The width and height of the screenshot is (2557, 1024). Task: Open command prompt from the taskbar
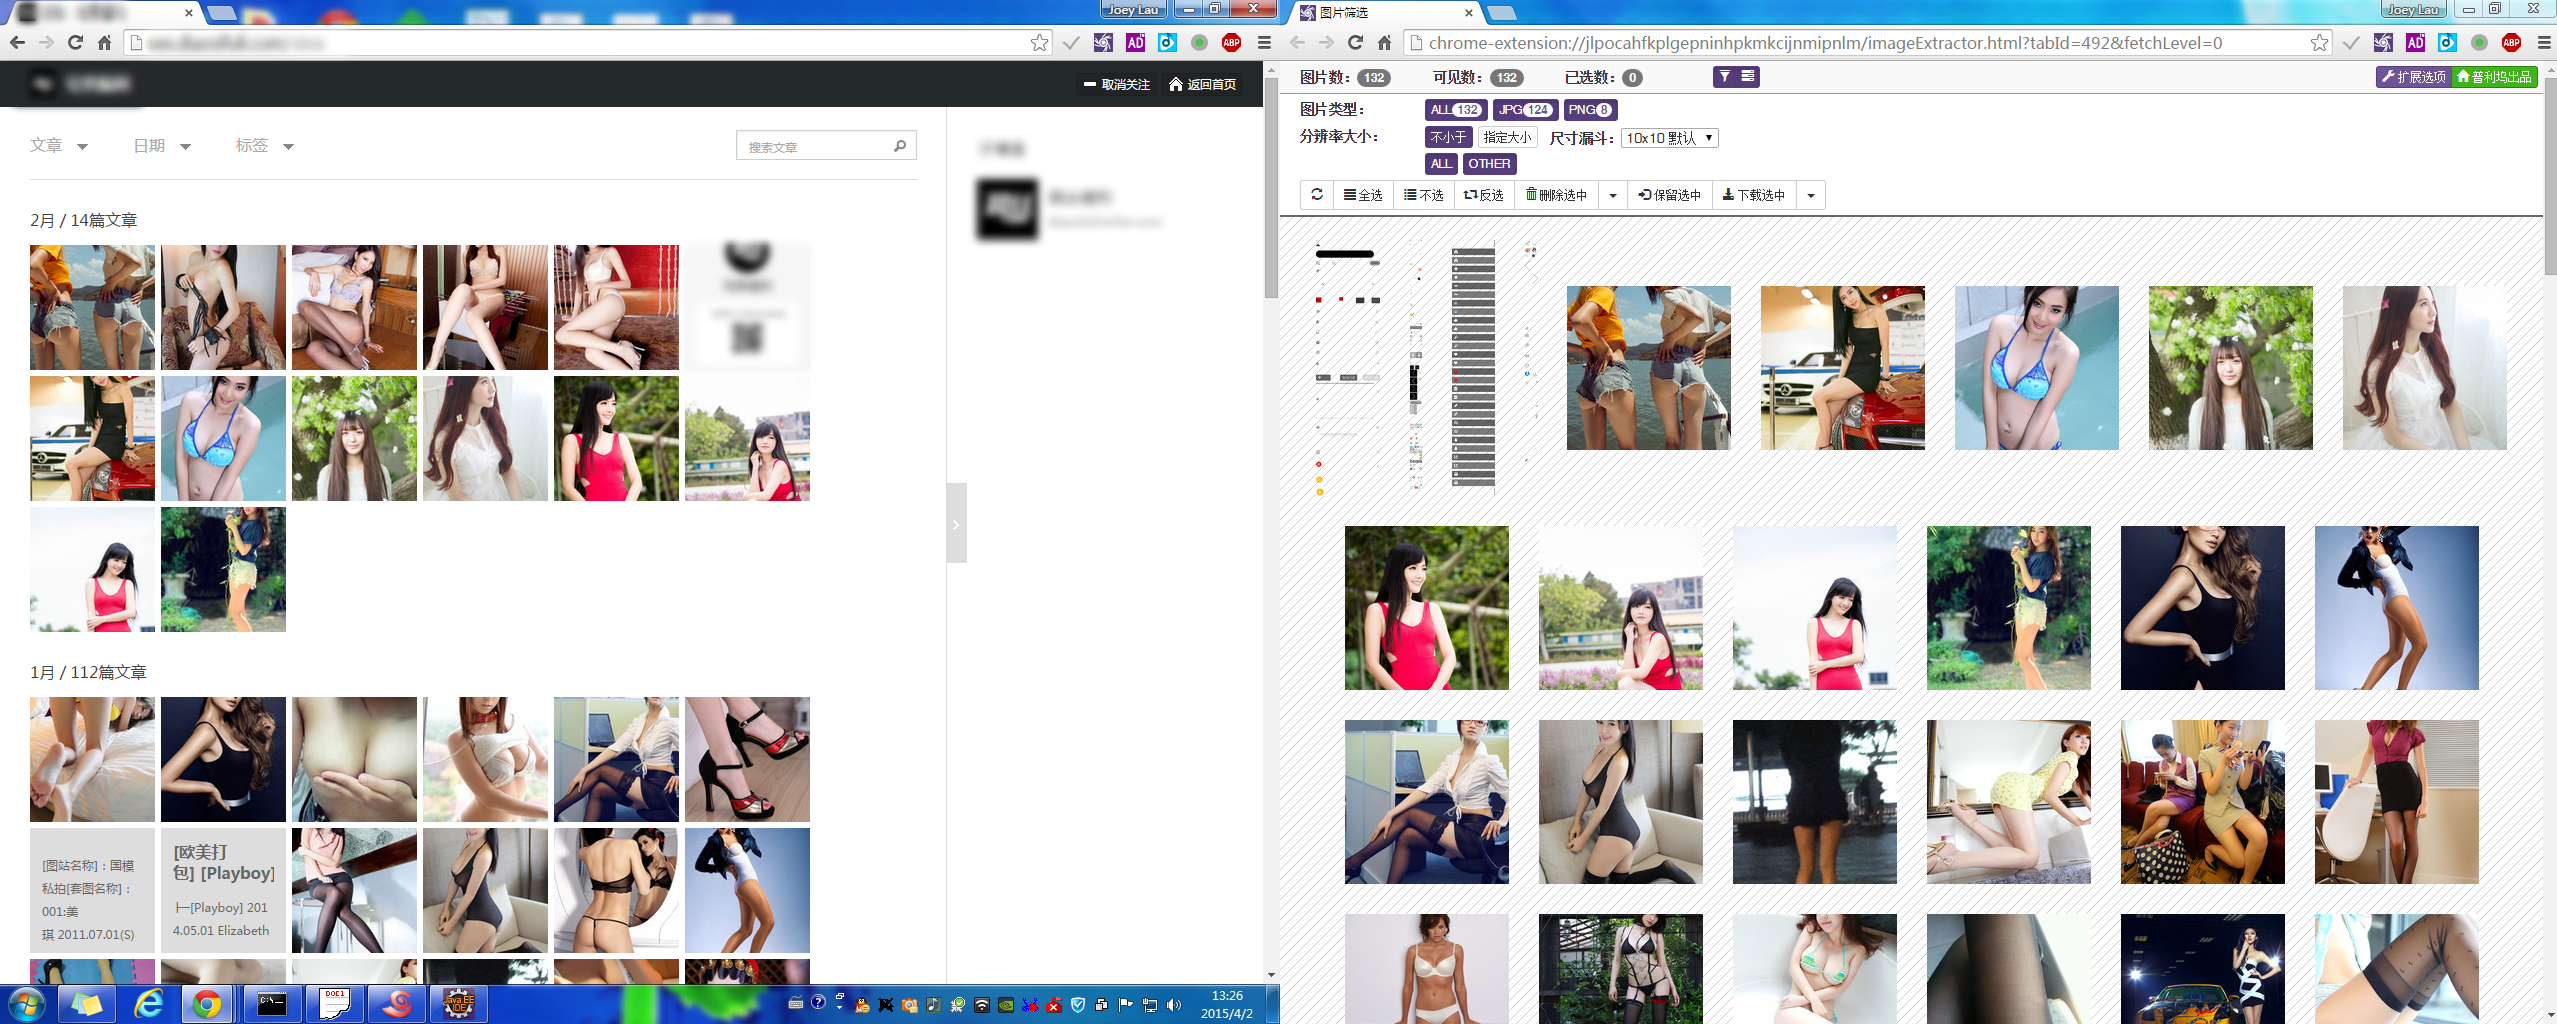272,1004
